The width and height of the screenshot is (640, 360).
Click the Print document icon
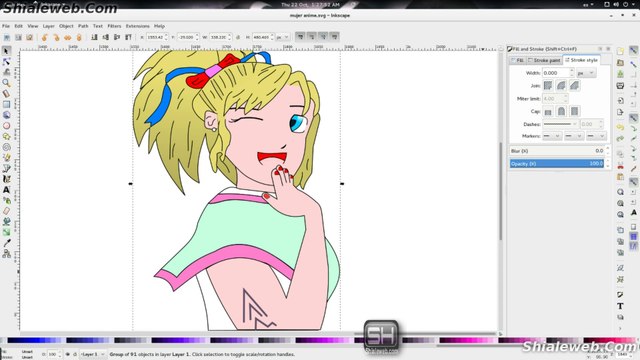click(x=620, y=86)
